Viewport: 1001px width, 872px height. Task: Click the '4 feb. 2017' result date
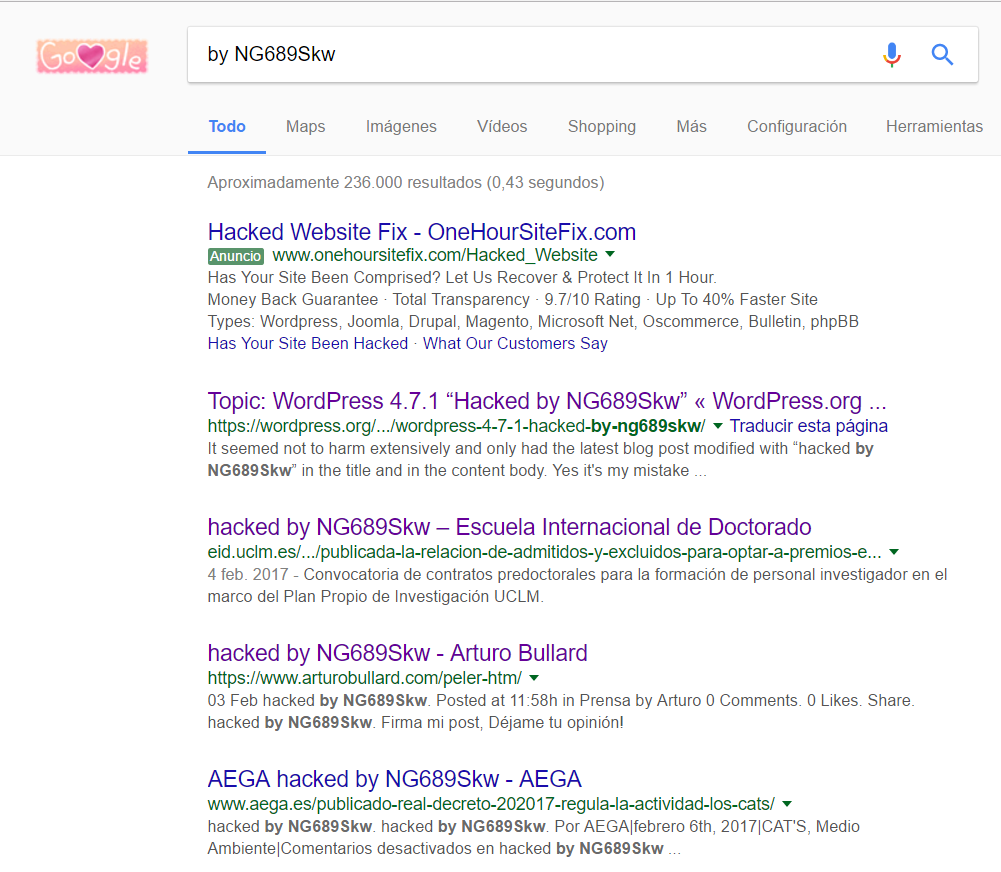coord(248,575)
